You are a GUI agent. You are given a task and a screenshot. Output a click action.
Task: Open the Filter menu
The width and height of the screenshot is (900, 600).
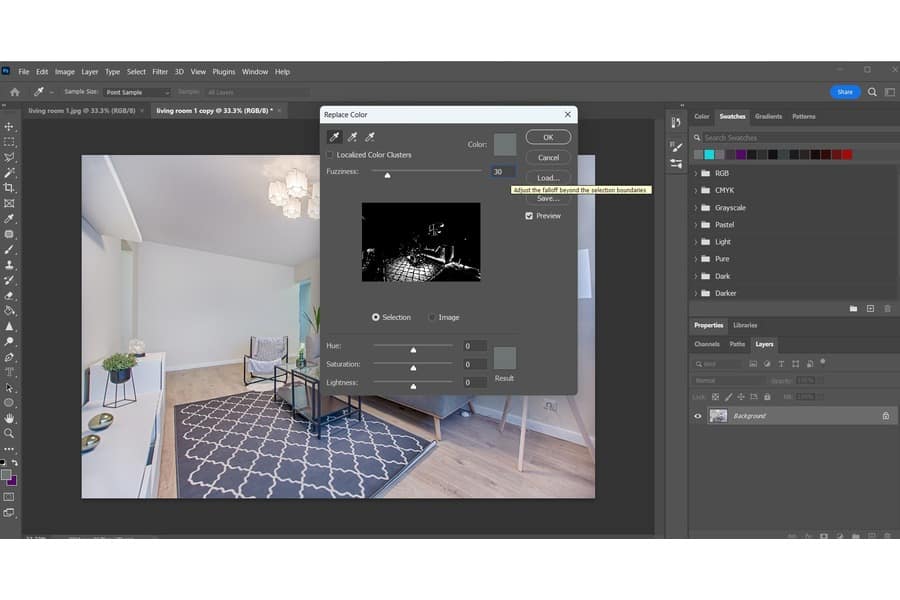[x=160, y=72]
